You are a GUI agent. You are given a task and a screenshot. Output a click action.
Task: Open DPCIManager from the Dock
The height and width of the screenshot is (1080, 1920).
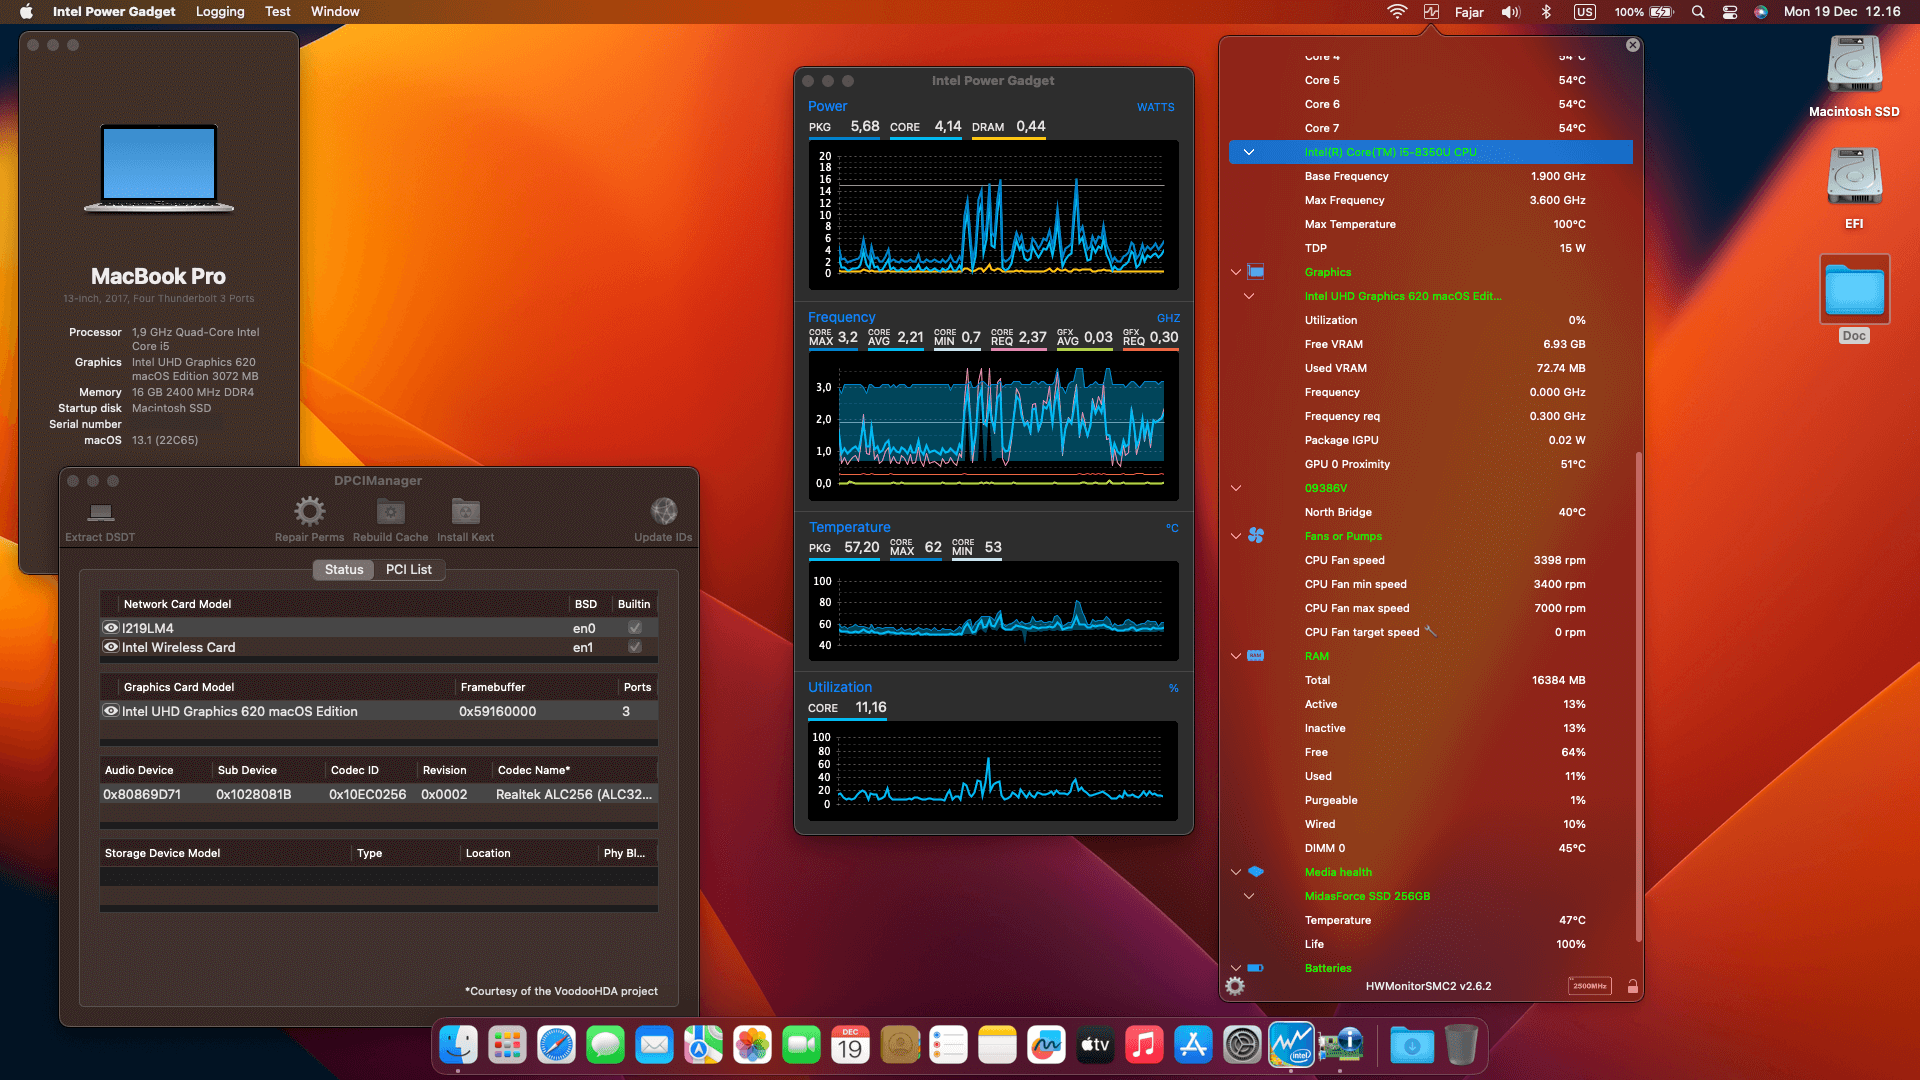tap(1341, 1045)
